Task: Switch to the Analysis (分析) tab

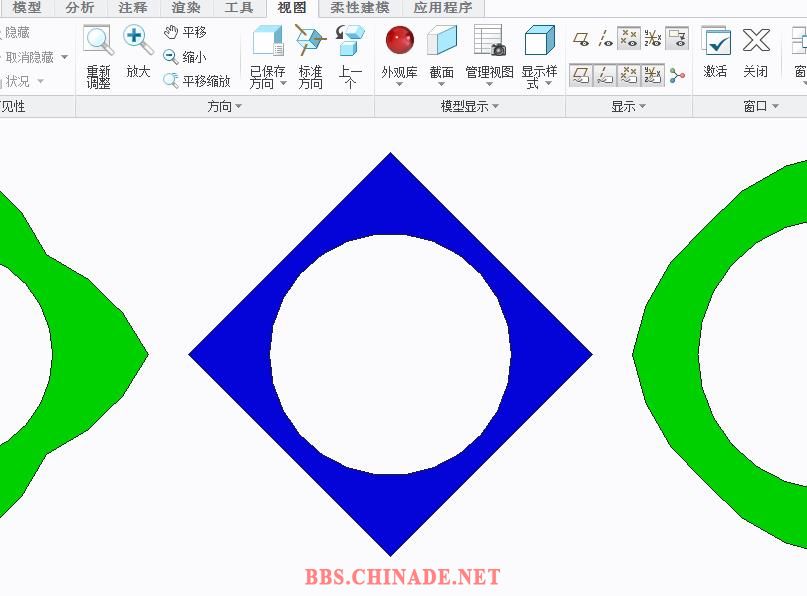Action: click(x=80, y=8)
